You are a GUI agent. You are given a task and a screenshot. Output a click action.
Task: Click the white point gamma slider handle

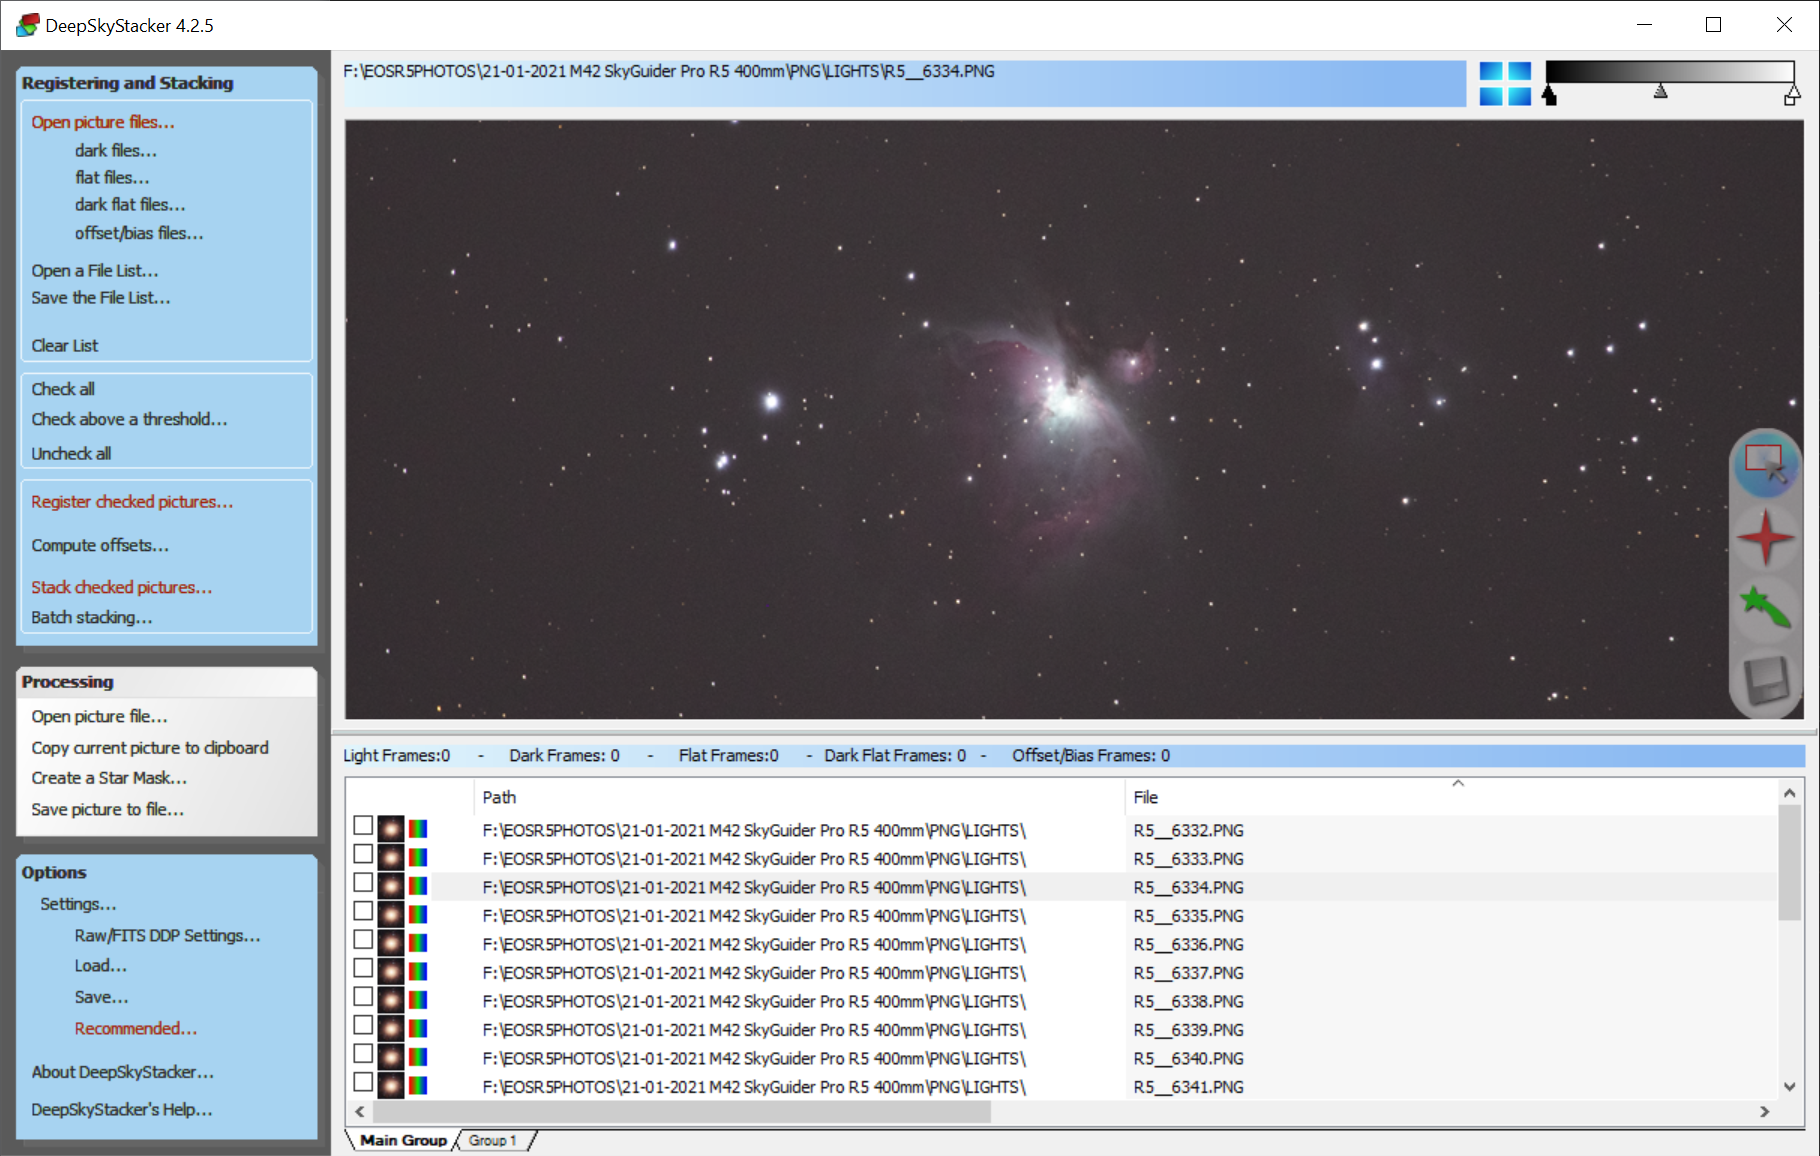pos(1792,95)
